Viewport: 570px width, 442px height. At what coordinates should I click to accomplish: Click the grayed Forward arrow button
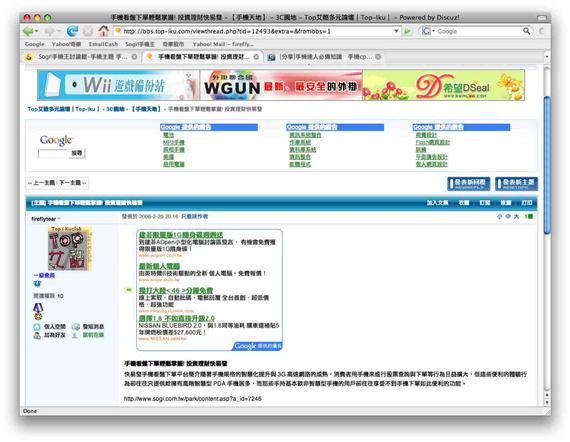click(49, 31)
